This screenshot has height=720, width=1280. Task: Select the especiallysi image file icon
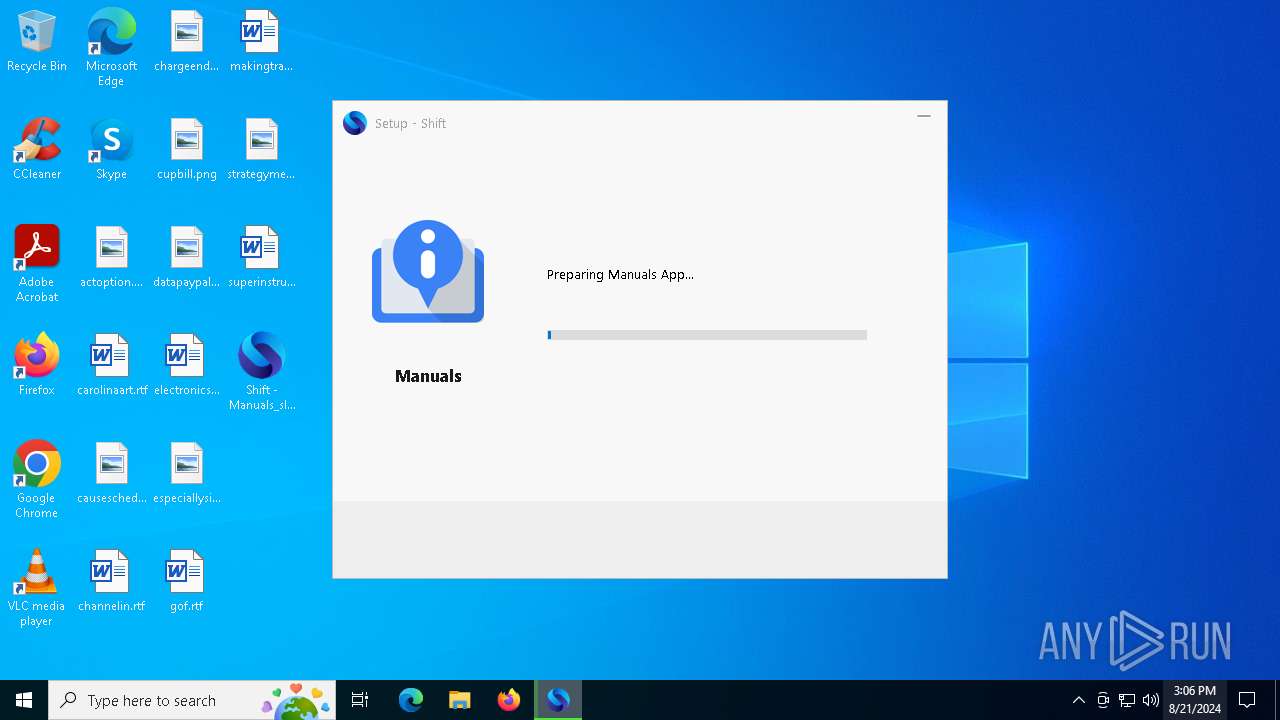point(186,474)
